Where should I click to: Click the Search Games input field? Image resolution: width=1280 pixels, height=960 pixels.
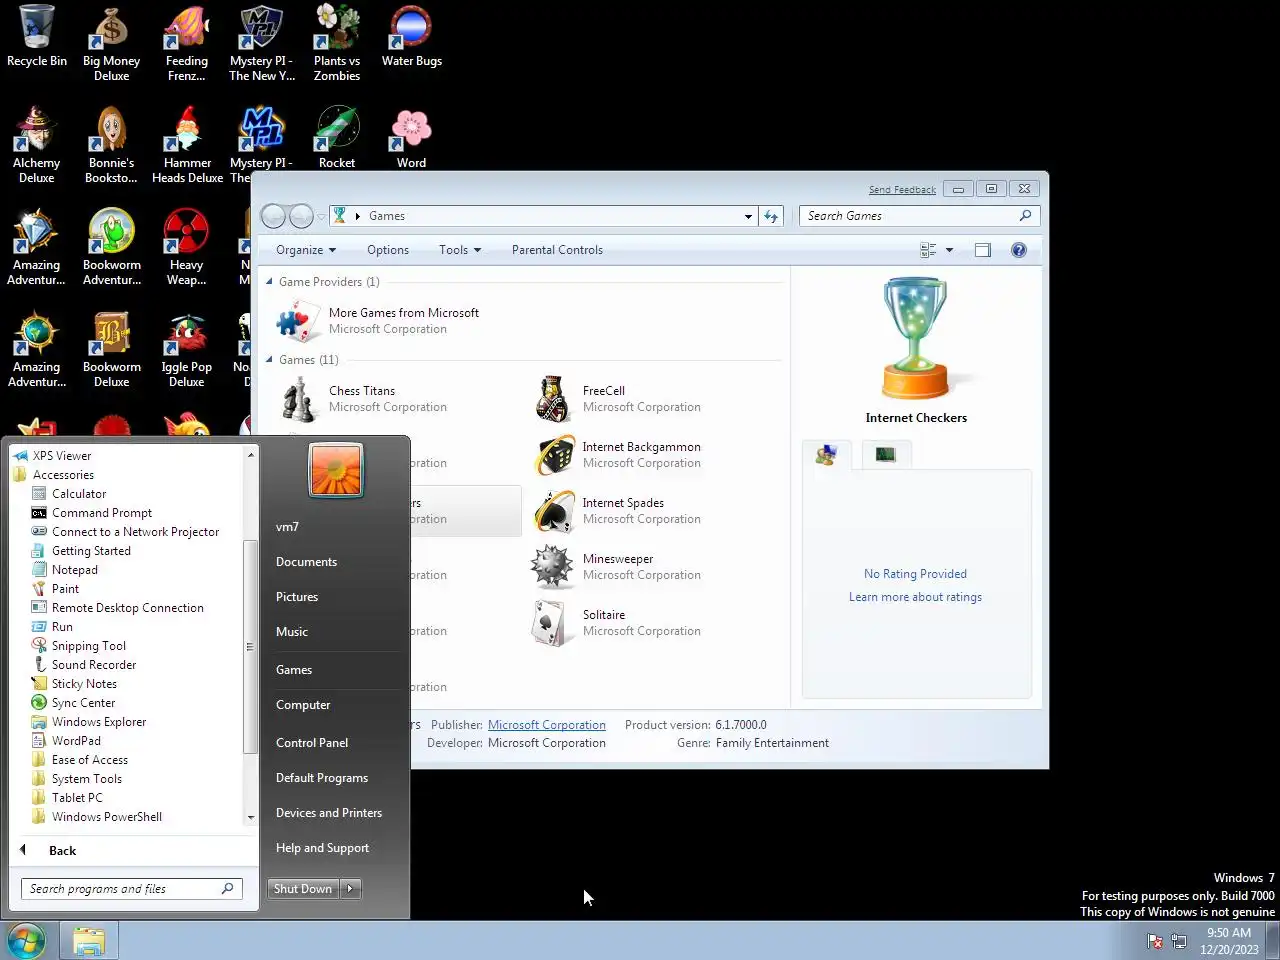908,216
